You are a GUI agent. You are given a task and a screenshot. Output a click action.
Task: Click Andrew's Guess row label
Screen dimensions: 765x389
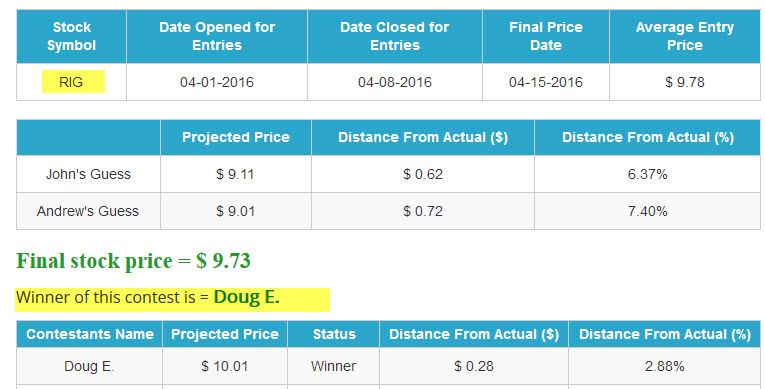(x=88, y=211)
